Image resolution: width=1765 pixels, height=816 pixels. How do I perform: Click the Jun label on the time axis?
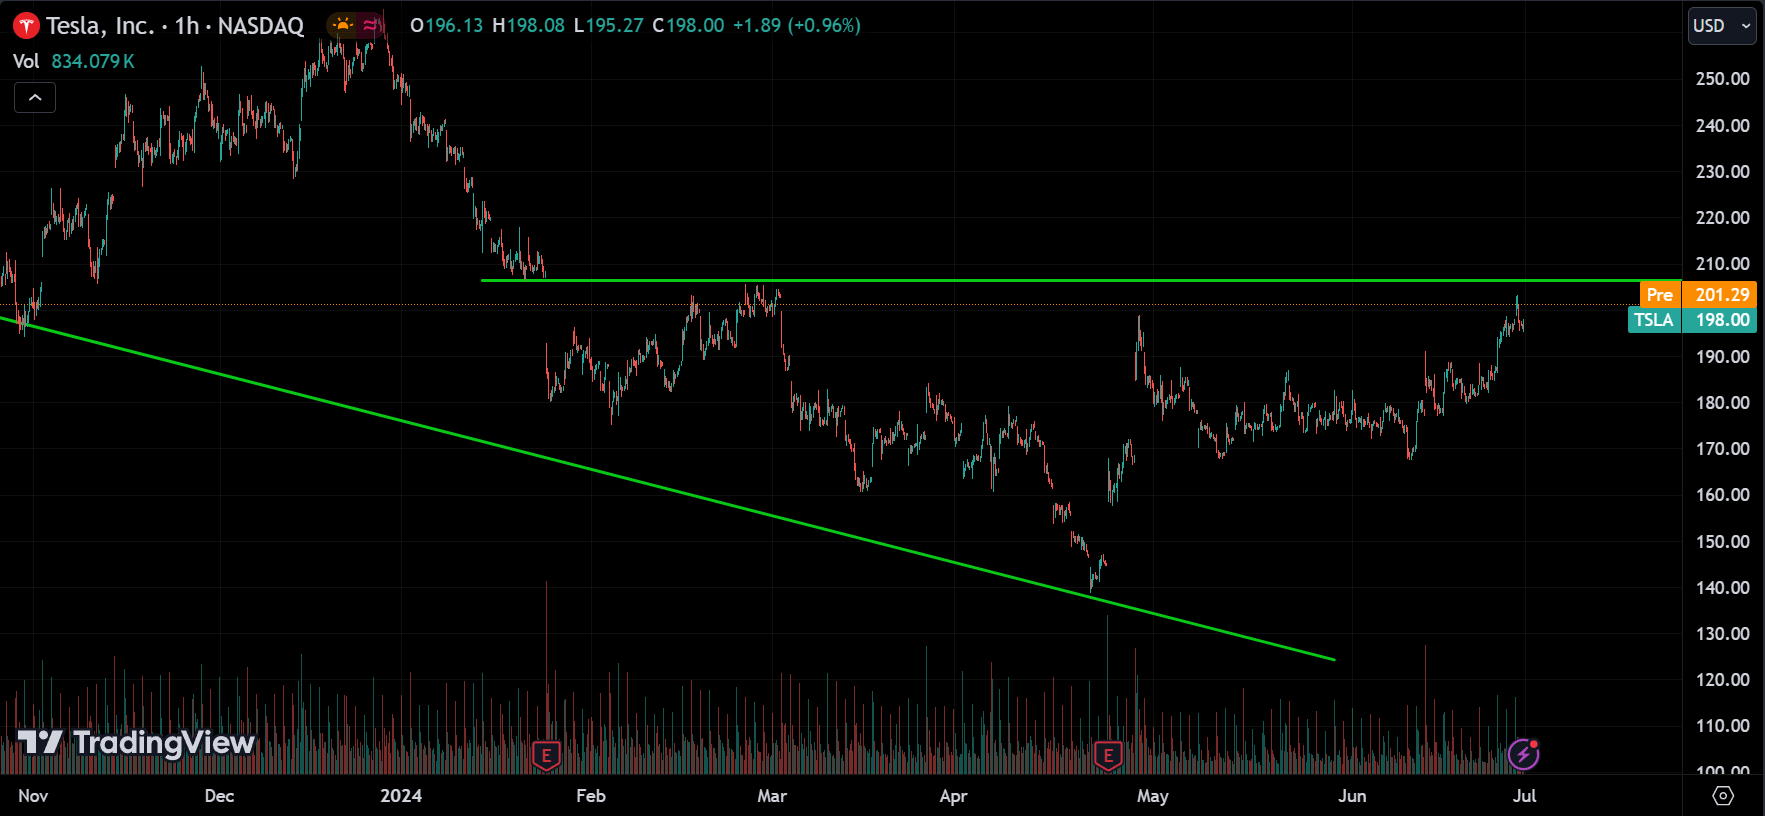[x=1352, y=796]
